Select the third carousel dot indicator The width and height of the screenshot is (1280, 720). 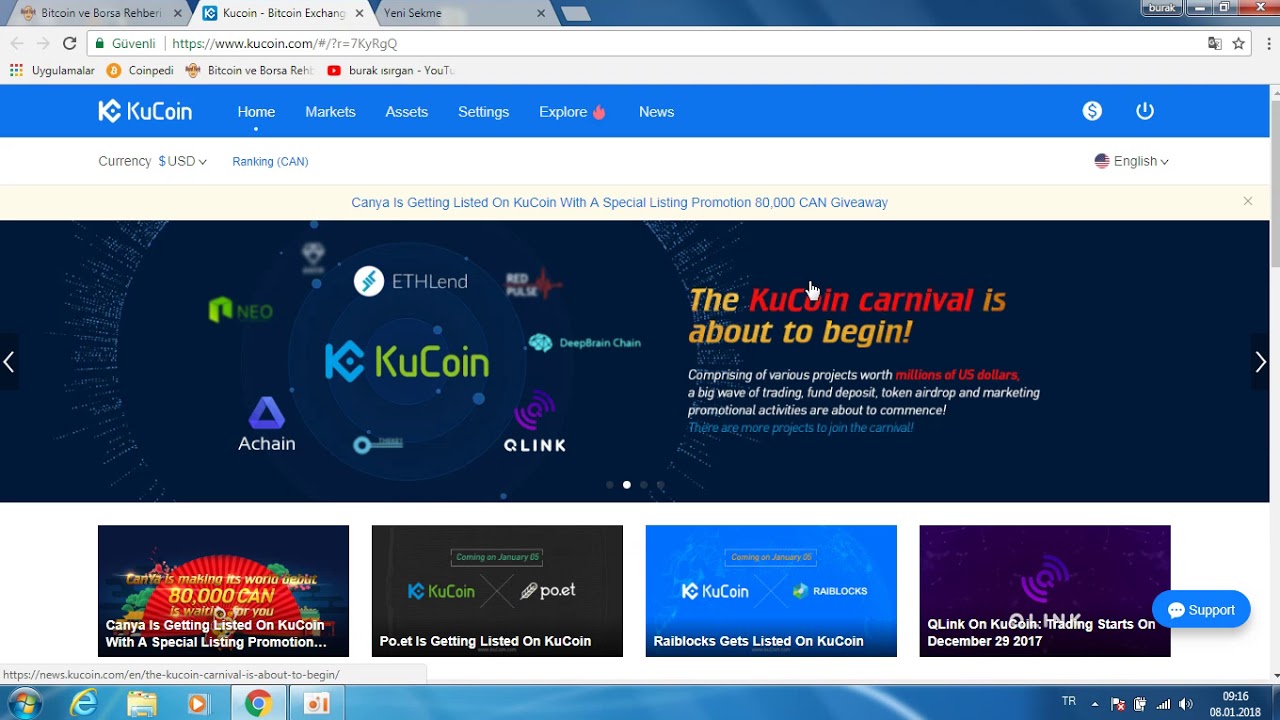tap(643, 485)
